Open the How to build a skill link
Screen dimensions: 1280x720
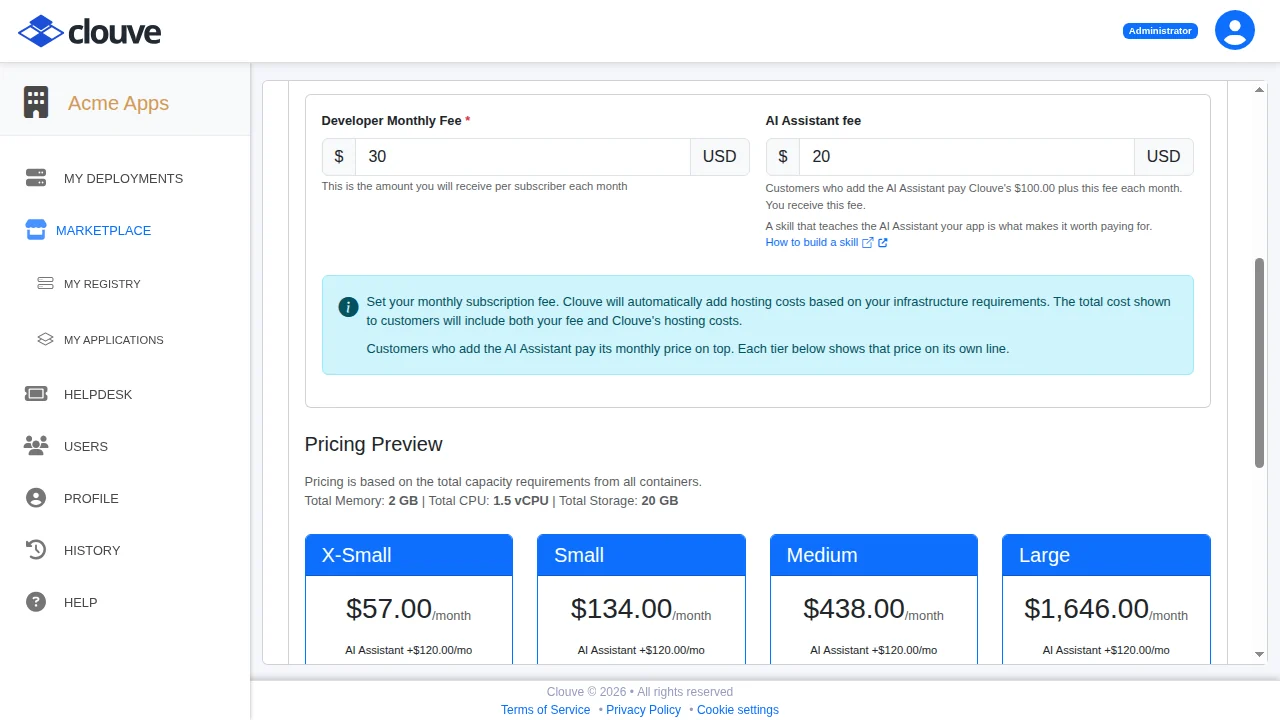811,242
